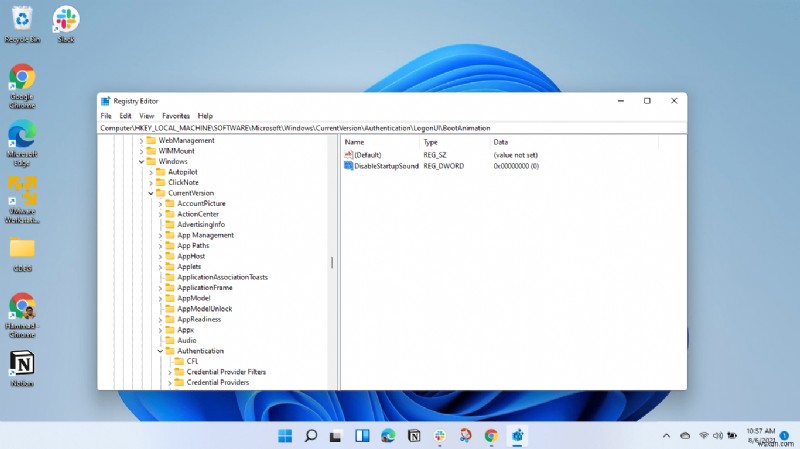Select the AppReadiness key
This screenshot has height=449, width=800.
pos(199,319)
